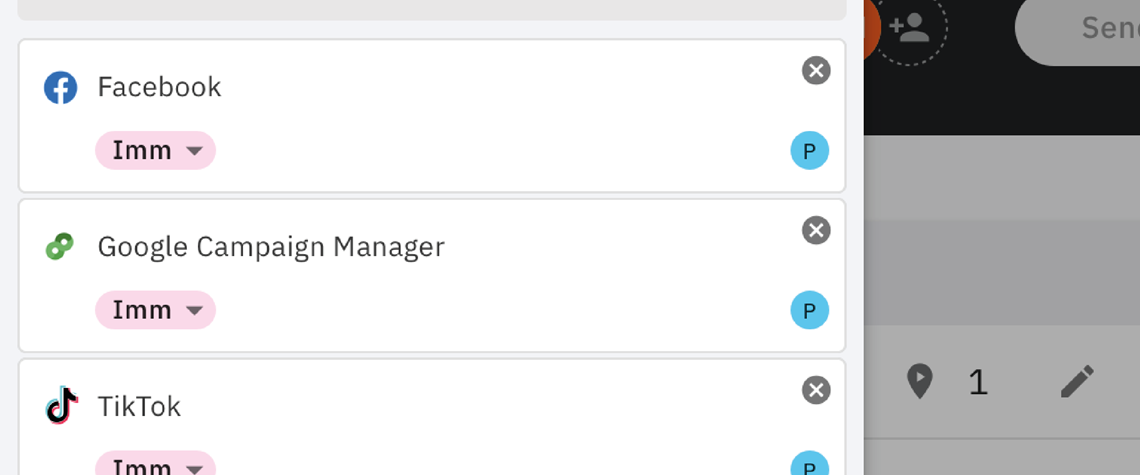Click the Google Campaign Manager logo icon
The height and width of the screenshot is (475, 1140).
pyautogui.click(x=60, y=247)
